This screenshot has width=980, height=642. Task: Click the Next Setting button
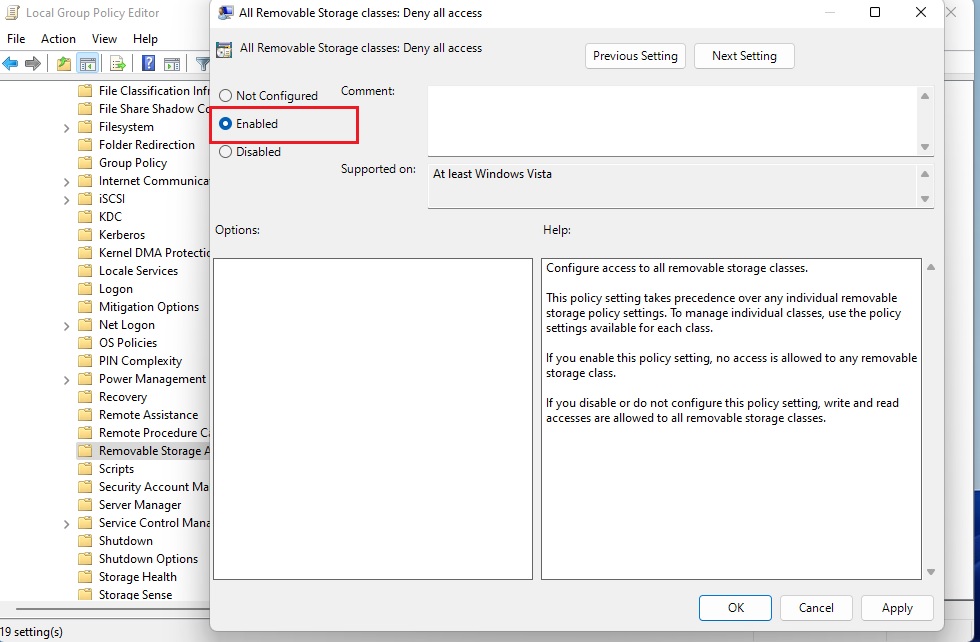(x=744, y=56)
